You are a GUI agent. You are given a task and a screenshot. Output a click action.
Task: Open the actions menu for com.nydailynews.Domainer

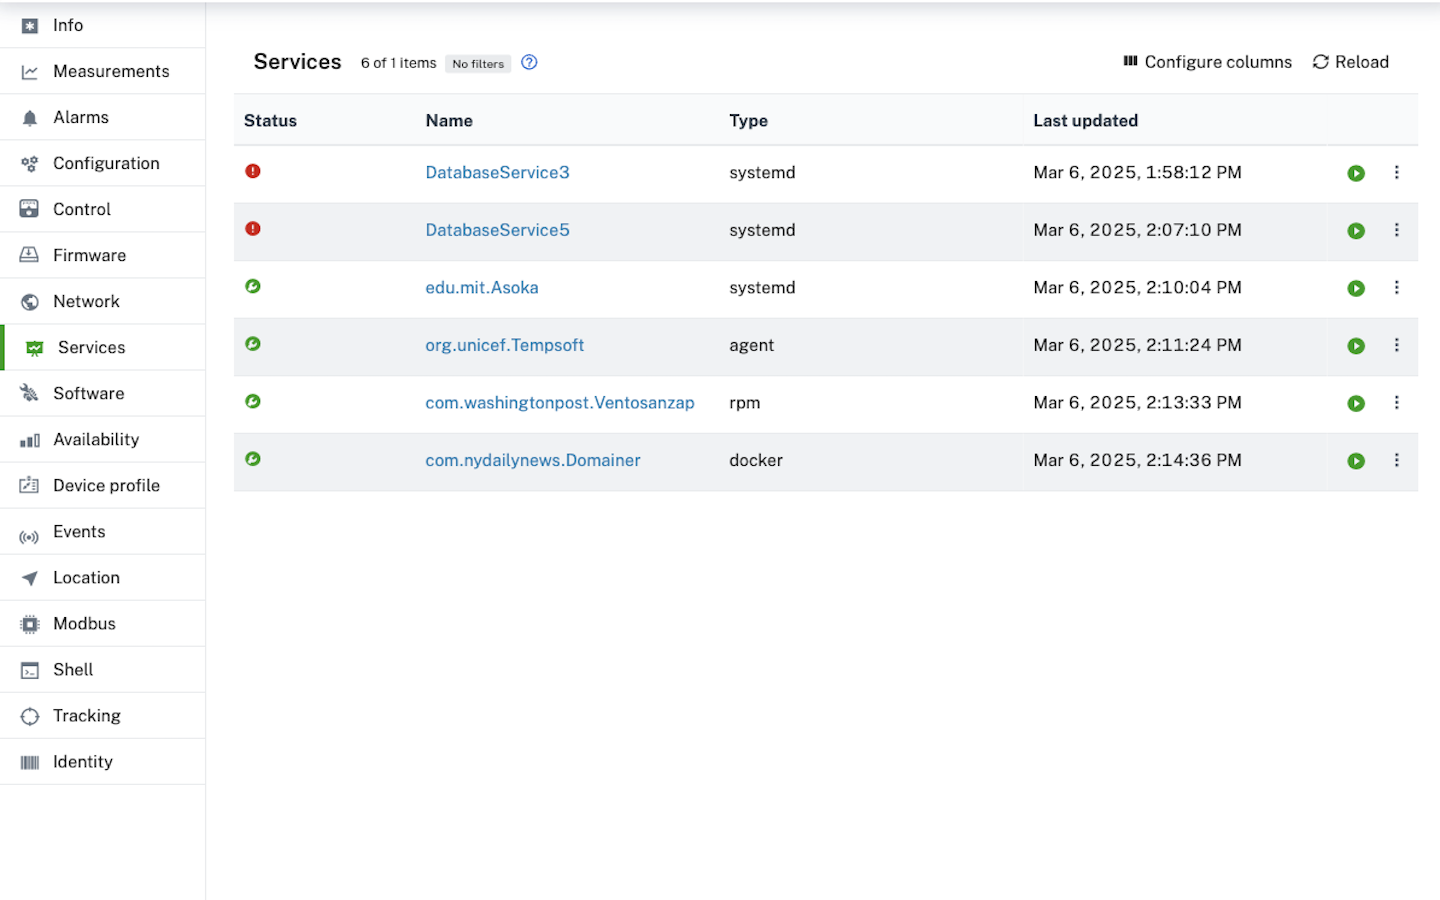(x=1397, y=460)
